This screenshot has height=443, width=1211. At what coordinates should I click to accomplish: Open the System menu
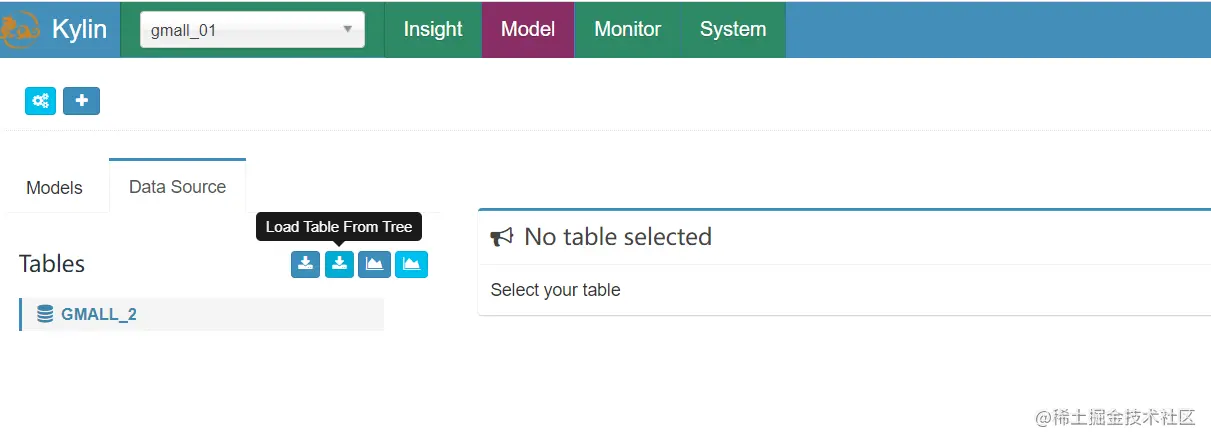point(733,30)
